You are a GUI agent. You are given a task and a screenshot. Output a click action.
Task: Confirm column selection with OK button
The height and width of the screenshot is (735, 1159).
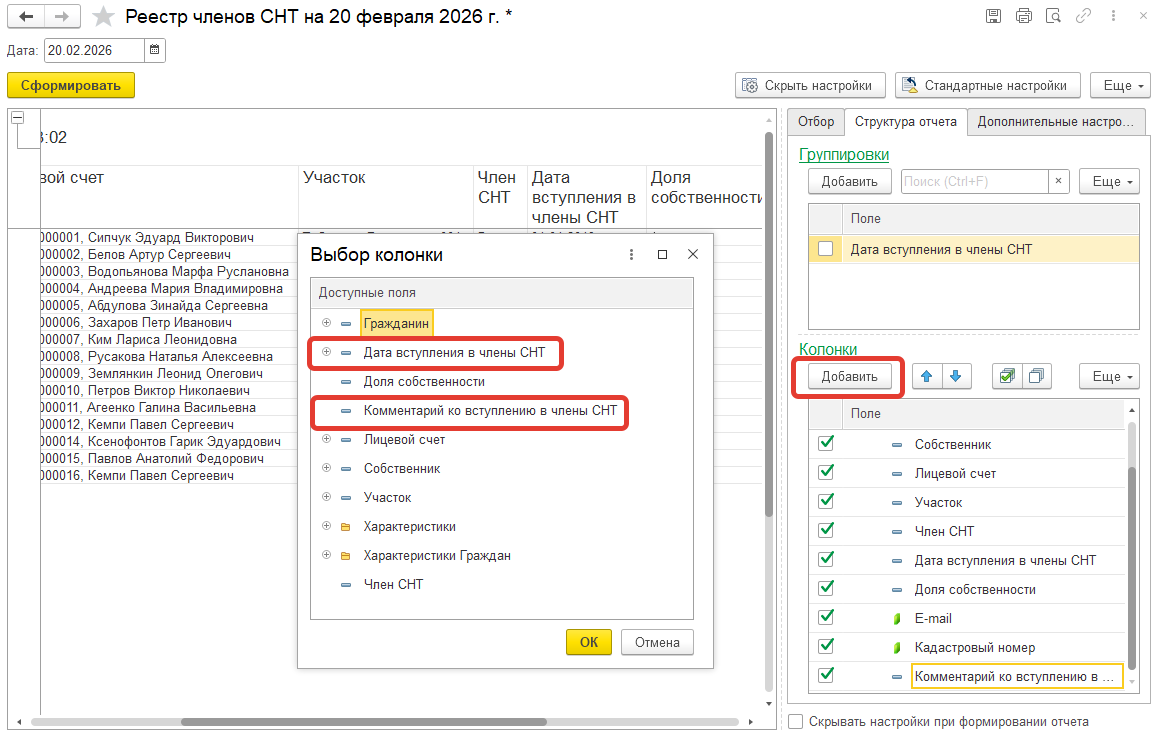click(589, 642)
